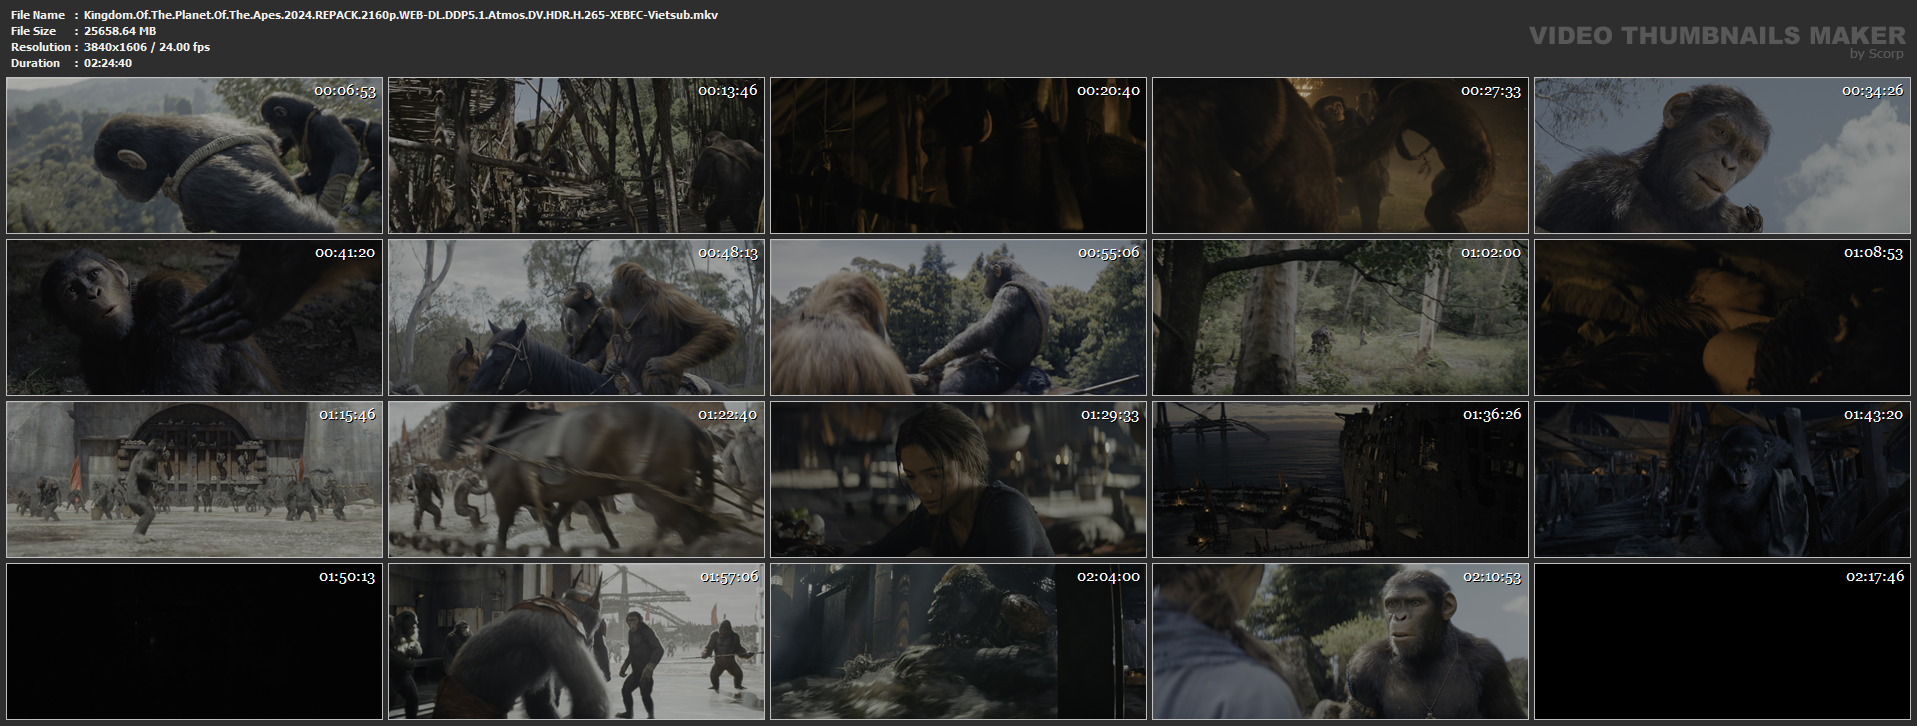1917x726 pixels.
Task: Click the thumbnail timestamped 01:43:20
Action: coord(1722,479)
